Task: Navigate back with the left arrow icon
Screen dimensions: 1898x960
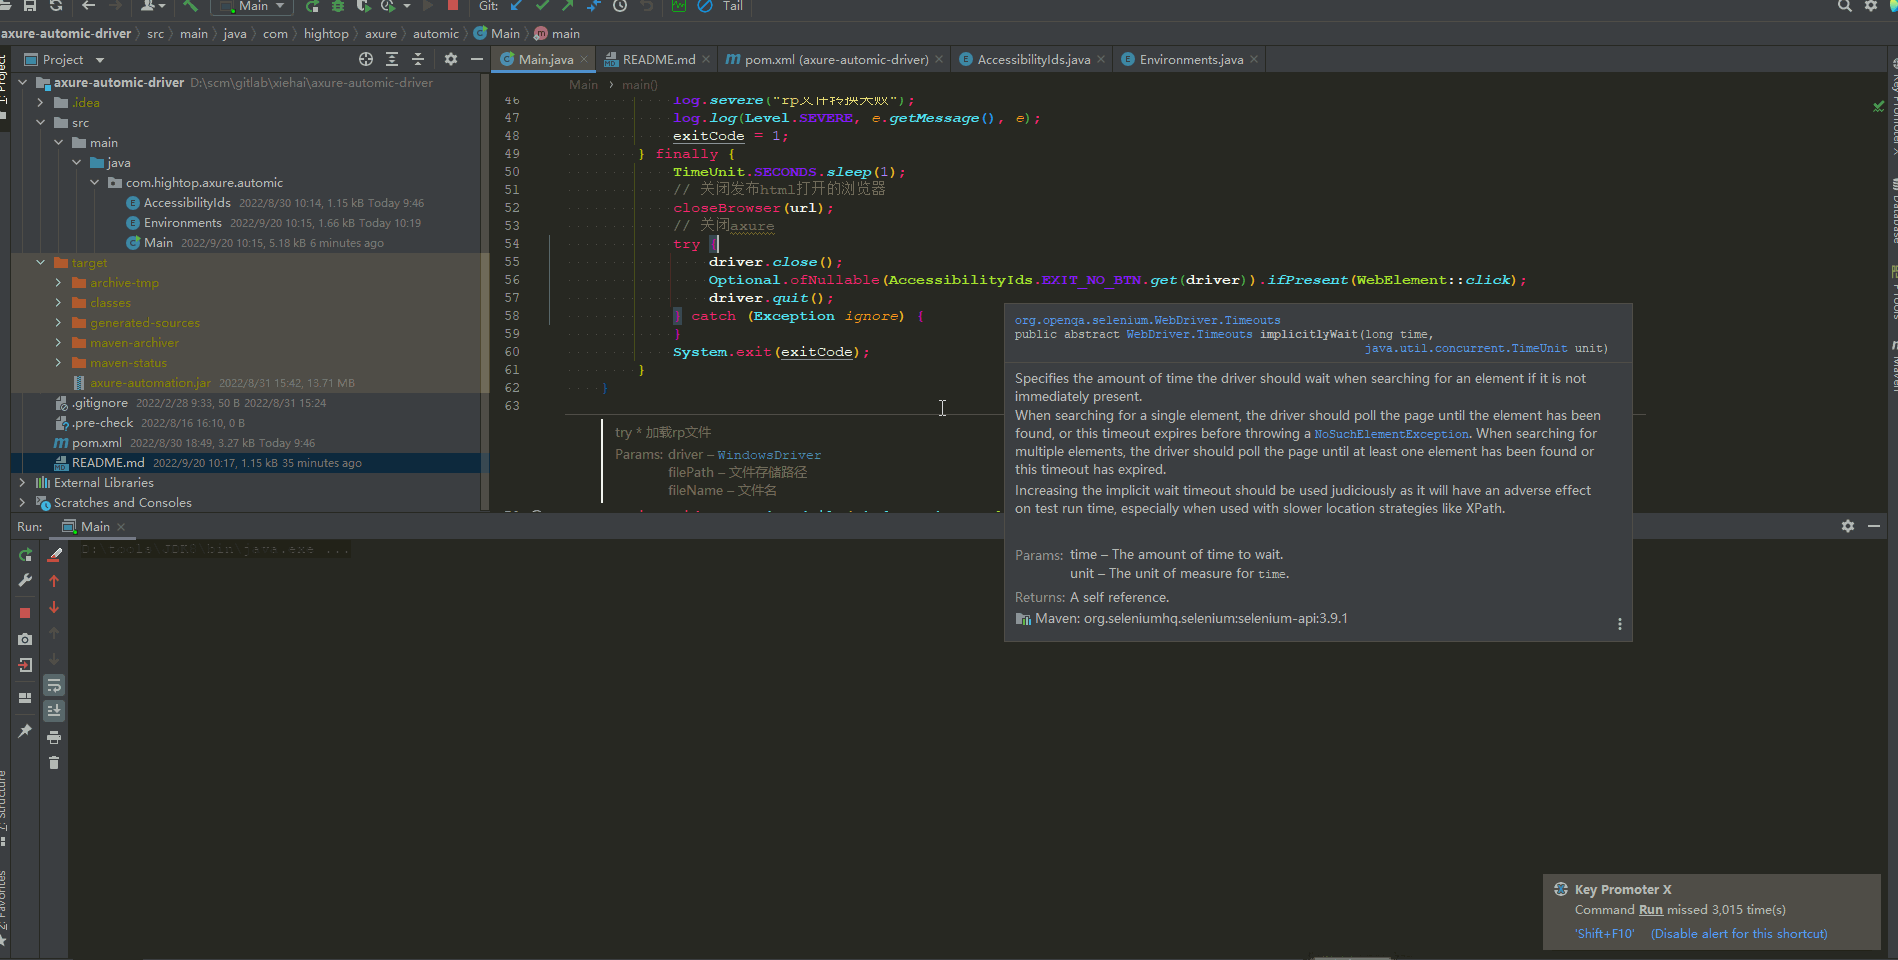Action: point(89,6)
